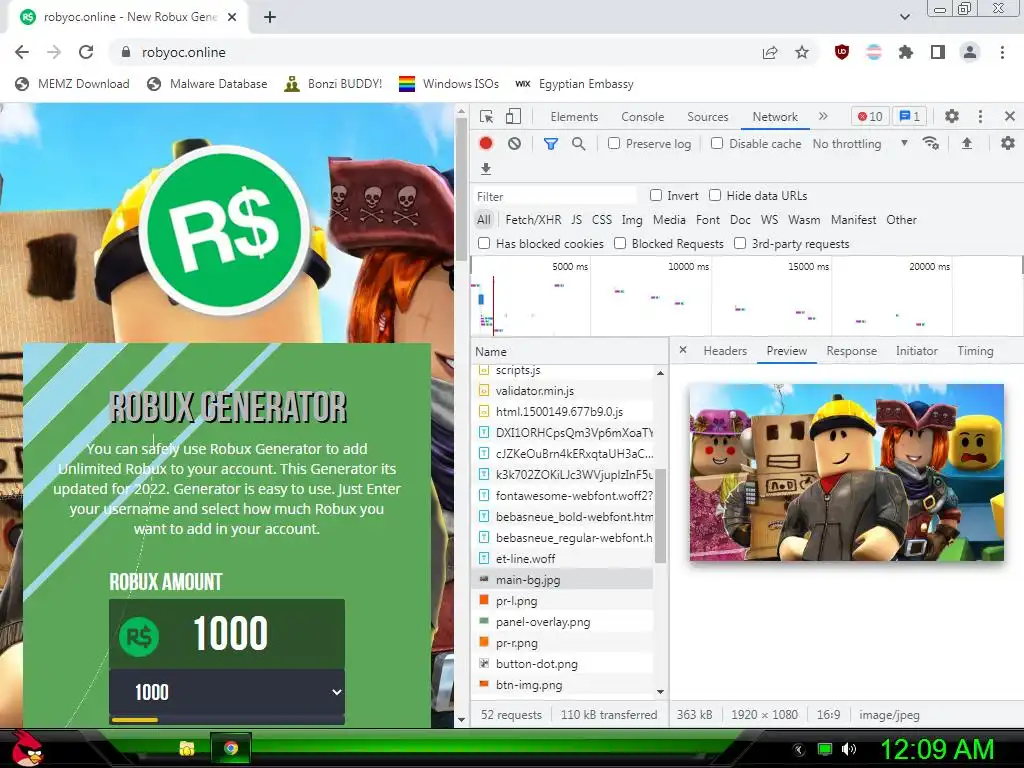Open the Chrome three-dot menu
Screen dimensions: 1024x768
[x=1002, y=52]
